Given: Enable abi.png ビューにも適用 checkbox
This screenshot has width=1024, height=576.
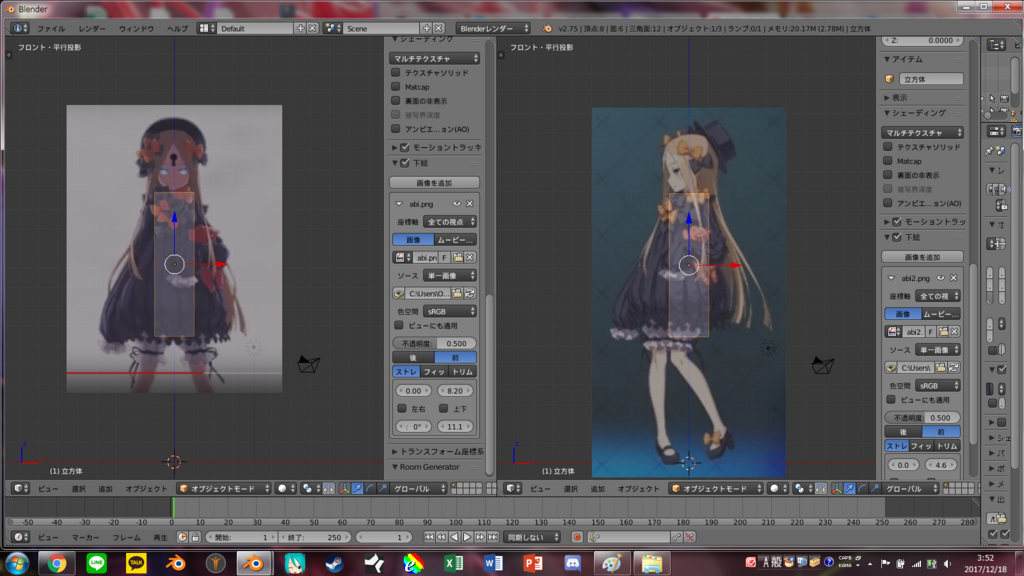Looking at the screenshot, I should (x=399, y=325).
